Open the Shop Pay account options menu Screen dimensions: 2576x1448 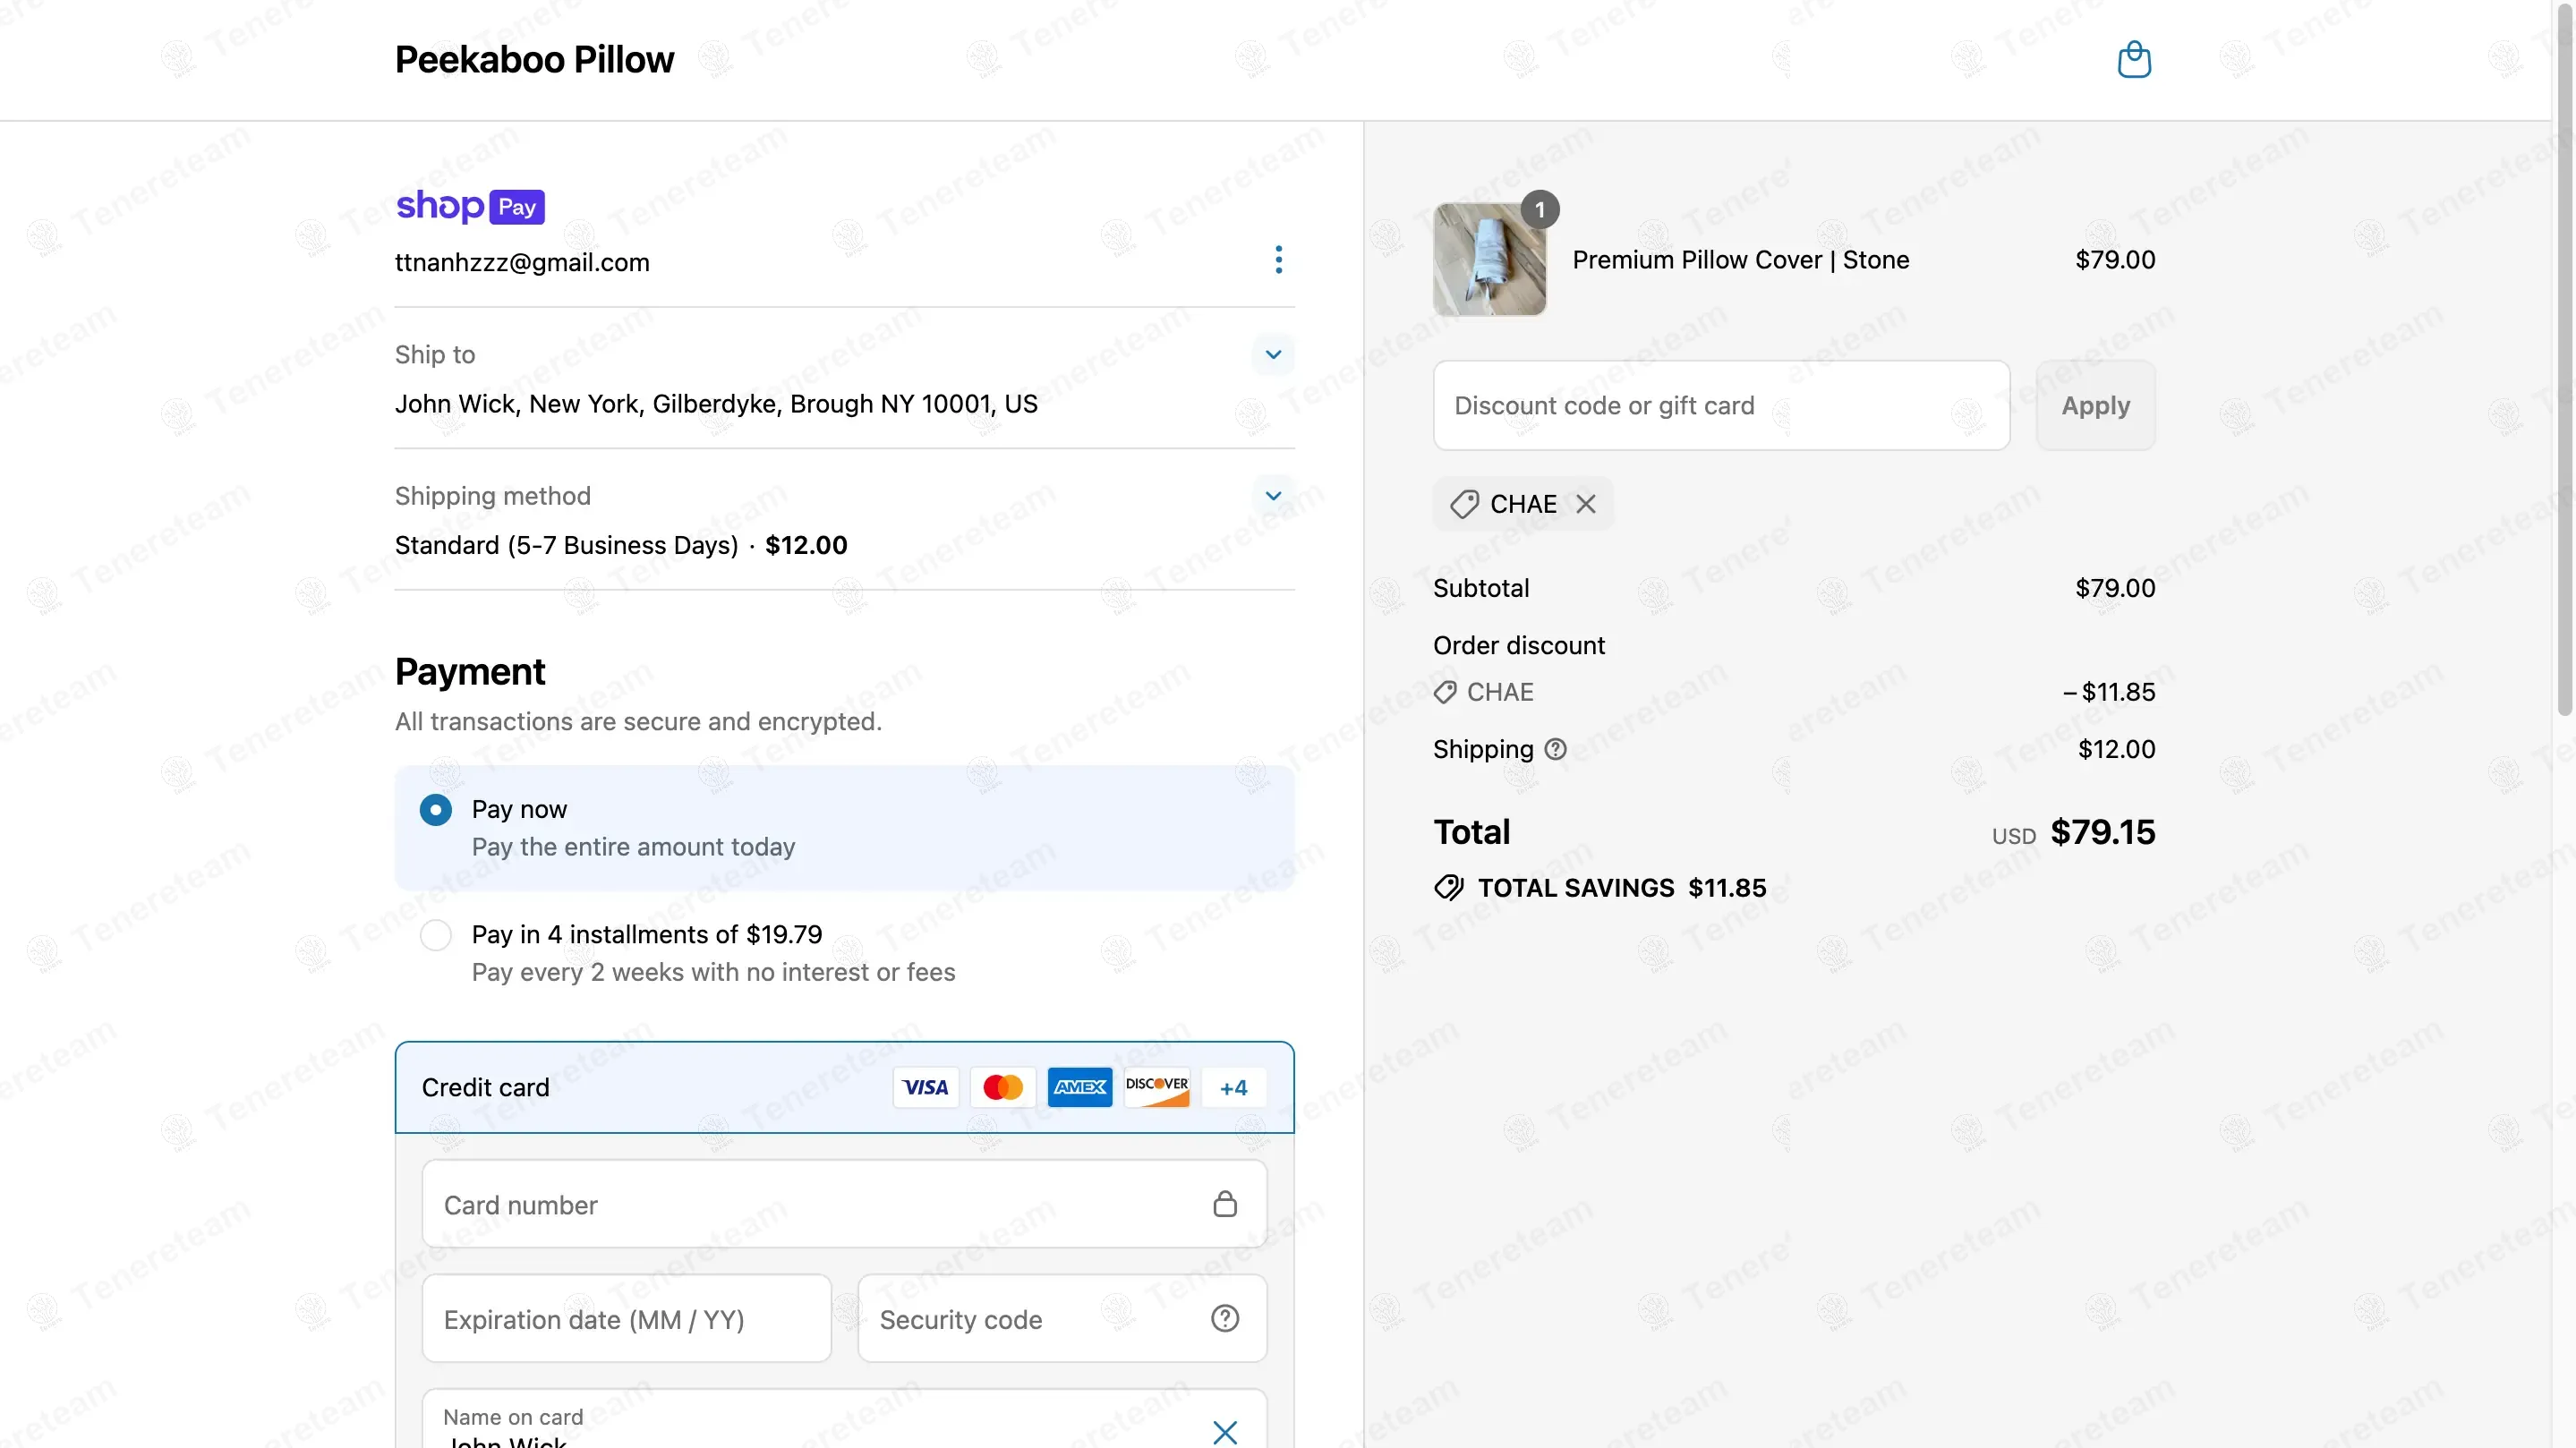[x=1278, y=260]
